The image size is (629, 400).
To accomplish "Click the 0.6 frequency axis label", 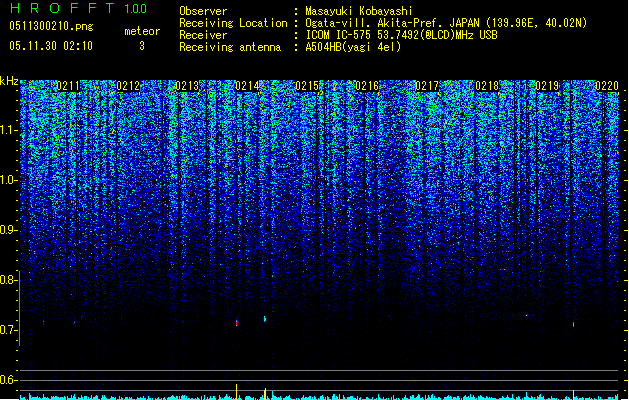I will point(9,380).
